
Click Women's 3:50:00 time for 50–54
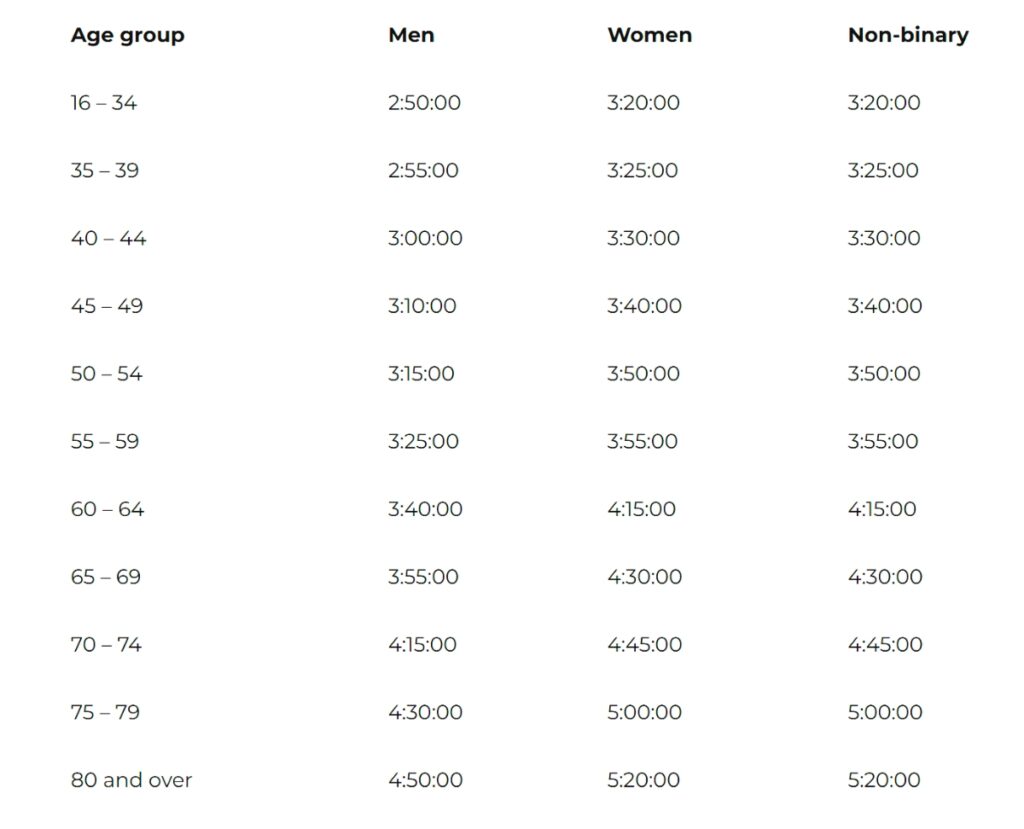point(643,374)
